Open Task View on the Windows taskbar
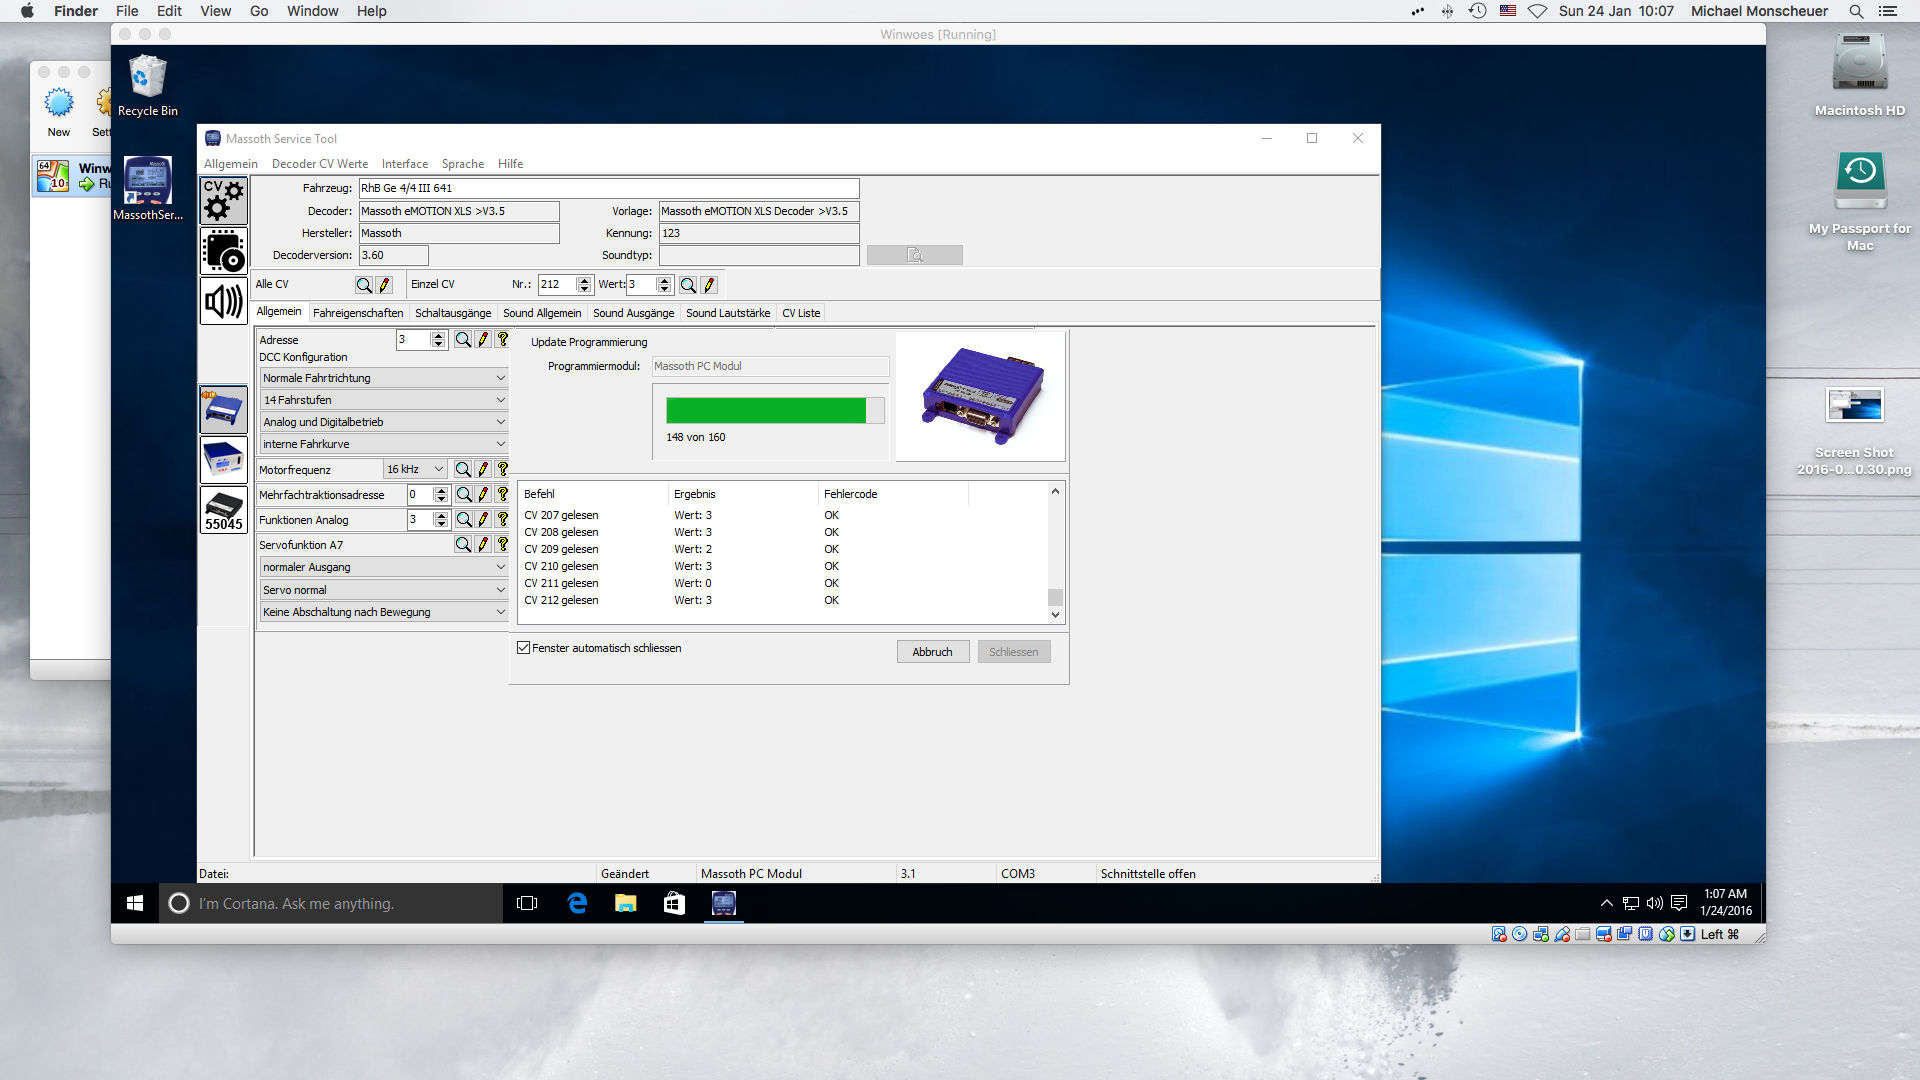 point(527,903)
